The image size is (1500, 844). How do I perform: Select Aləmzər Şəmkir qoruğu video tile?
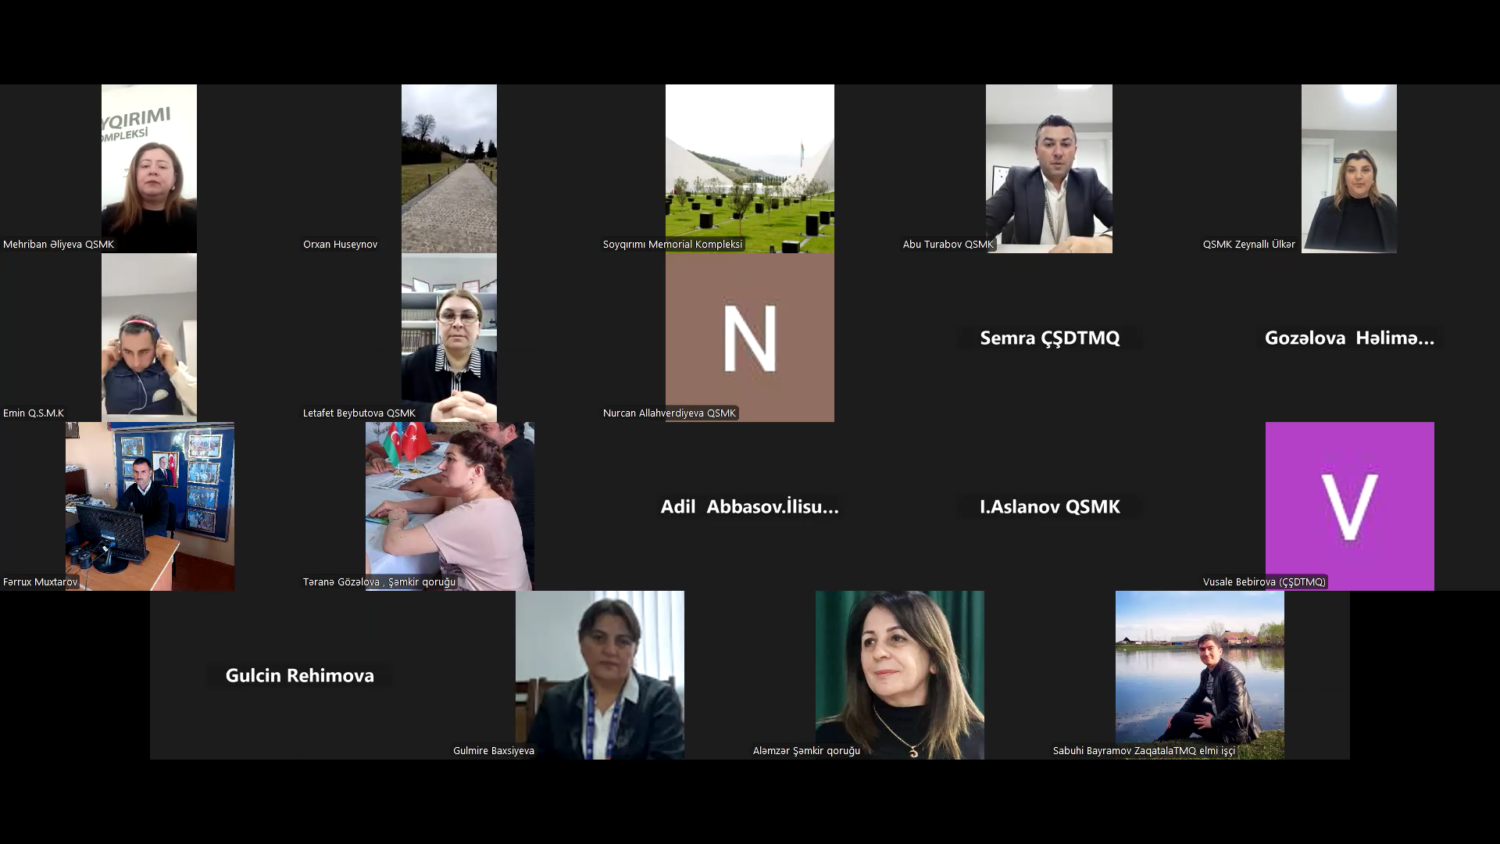point(899,674)
